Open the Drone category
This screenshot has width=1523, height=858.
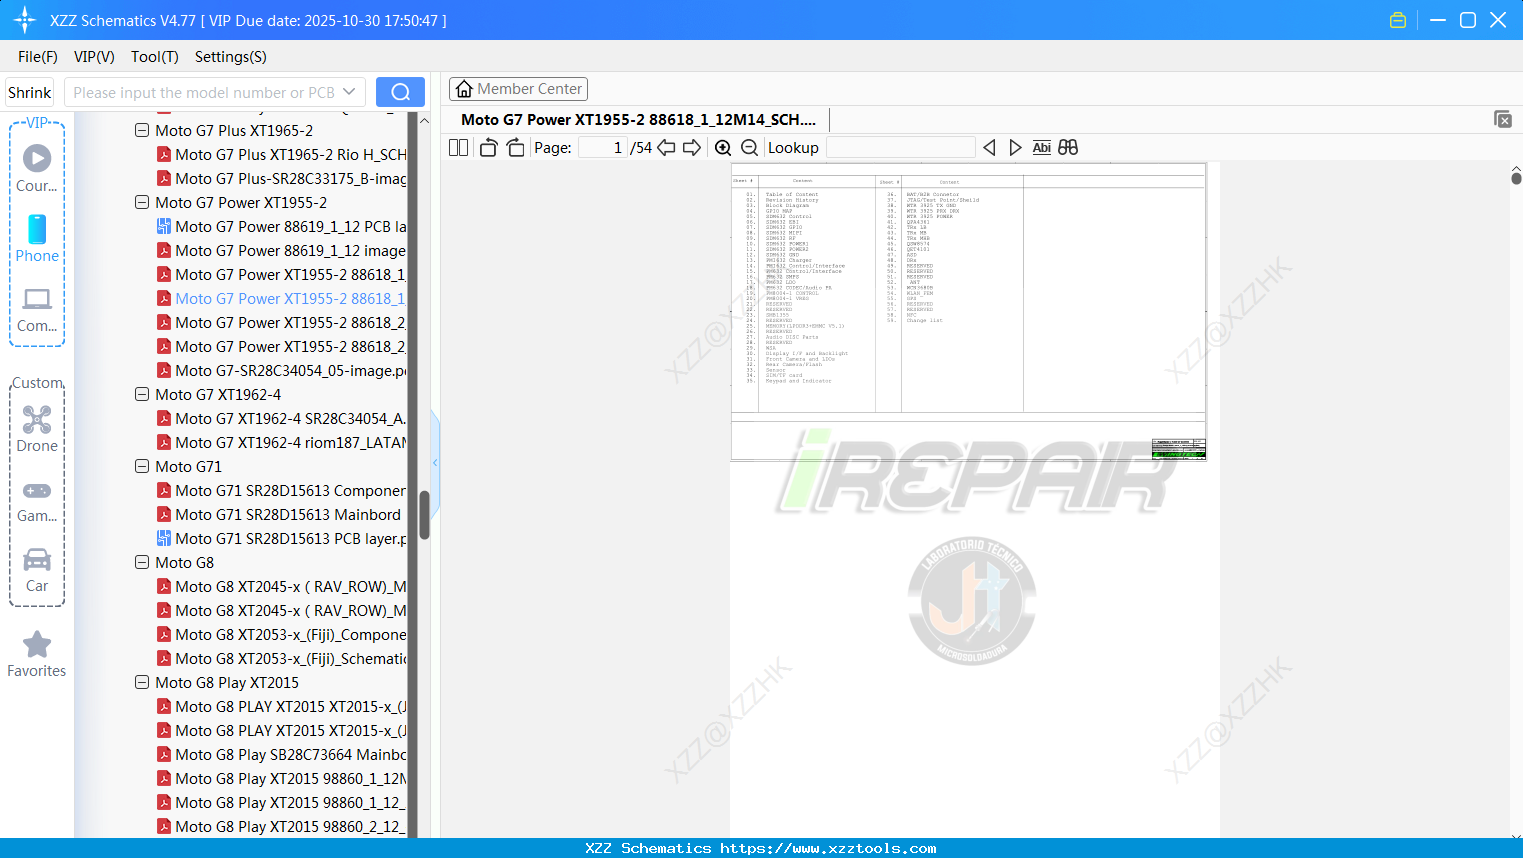tap(37, 419)
